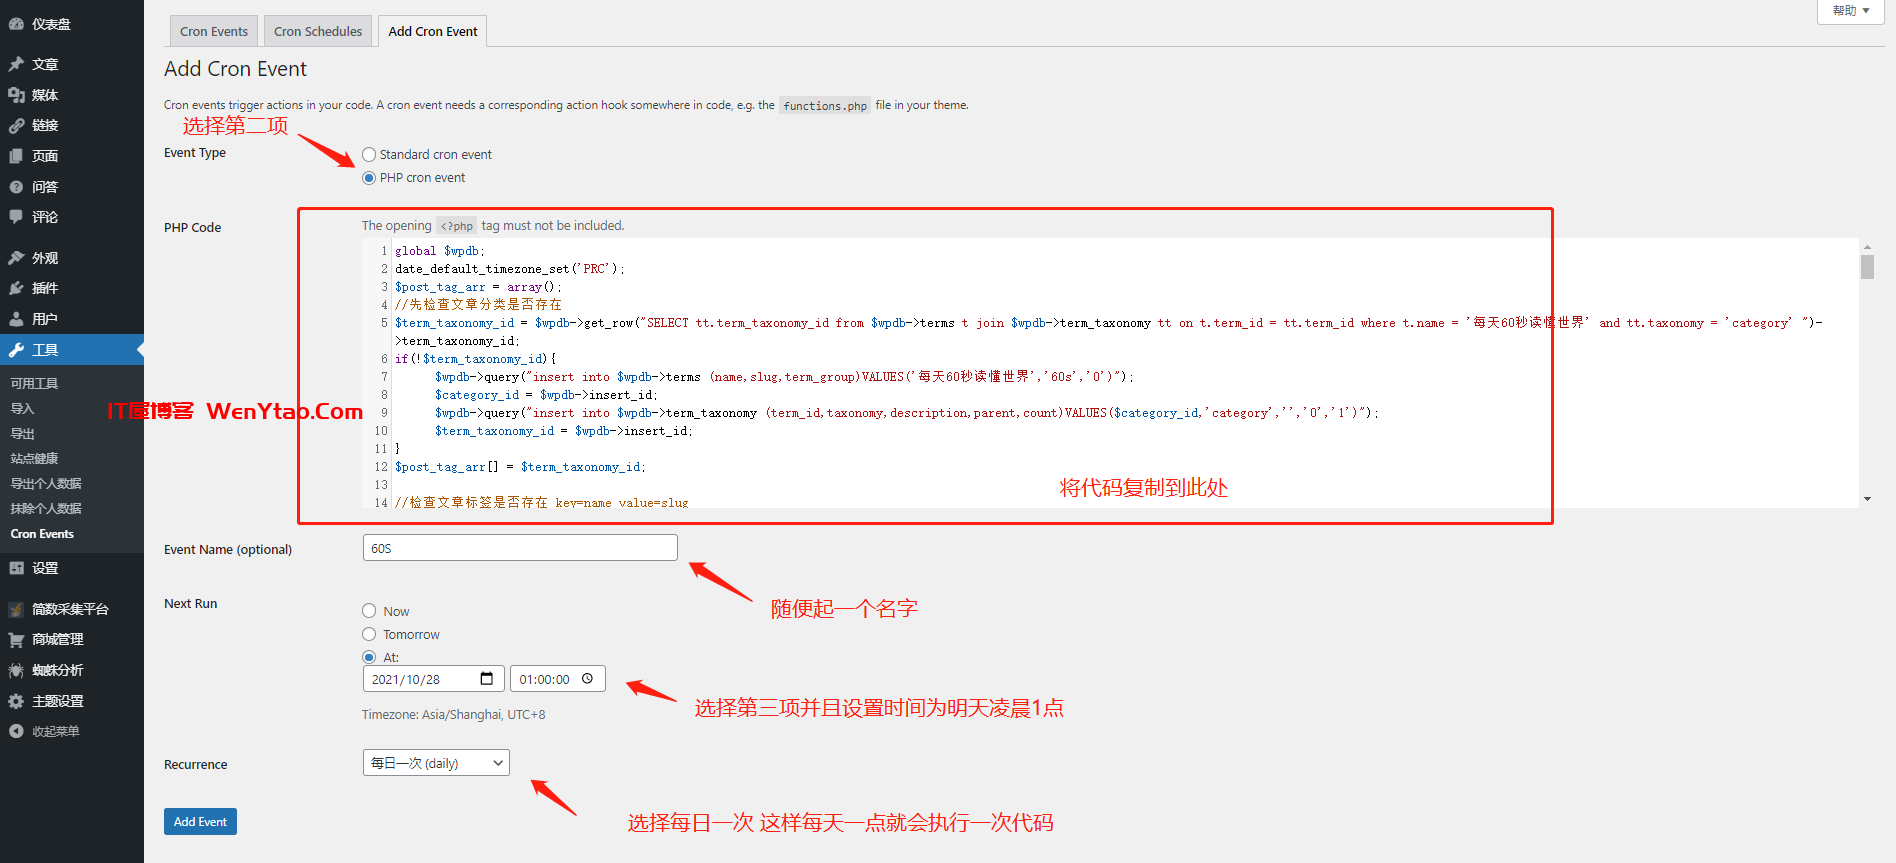This screenshot has height=863, width=1896.
Task: Choose the At: next-run option
Action: (369, 657)
